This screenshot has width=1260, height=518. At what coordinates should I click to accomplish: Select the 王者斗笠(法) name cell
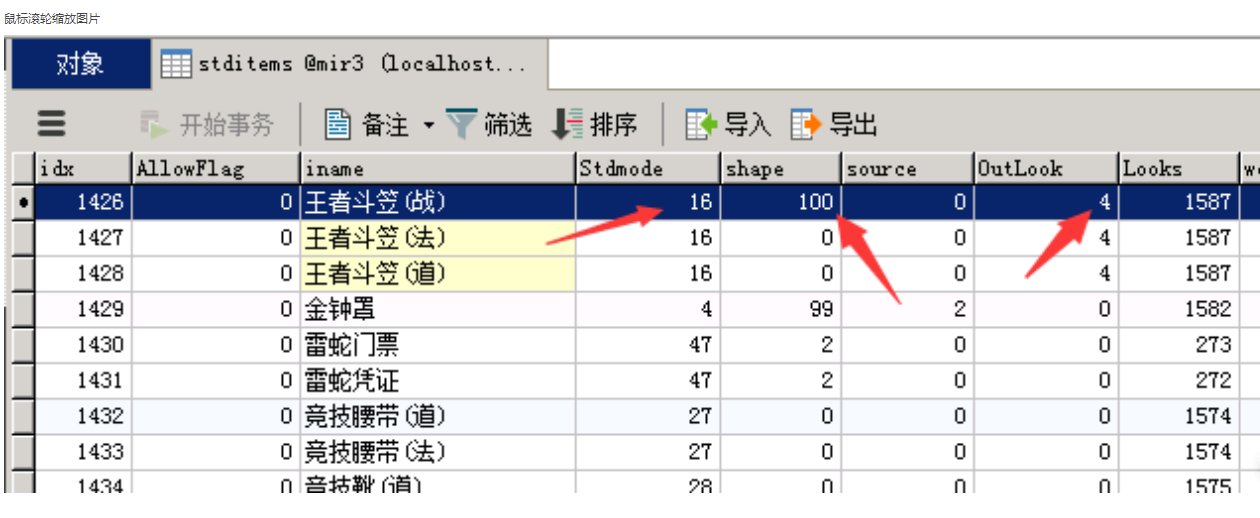tap(437, 237)
